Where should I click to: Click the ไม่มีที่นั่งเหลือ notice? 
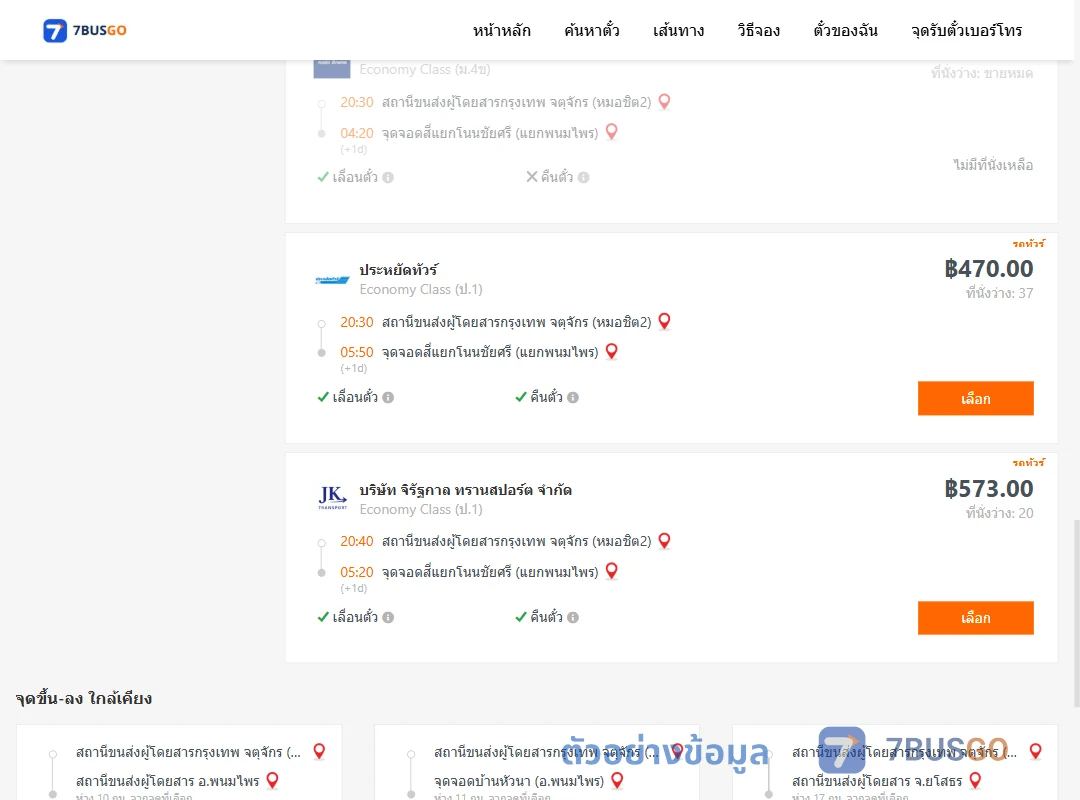[993, 165]
